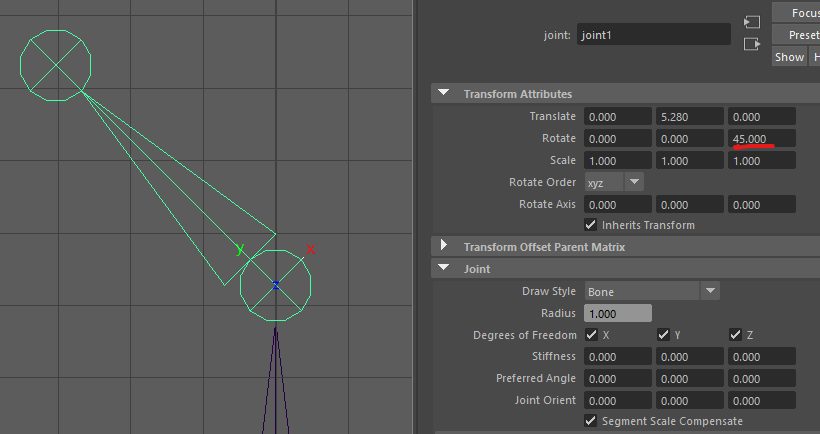Click the go to input connection icon

pyautogui.click(x=752, y=22)
